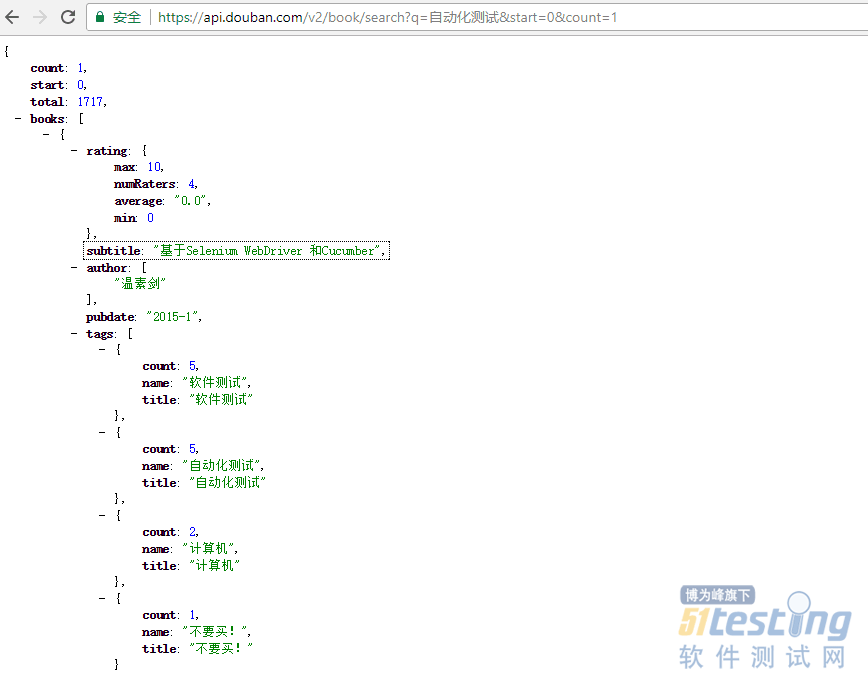Collapse the tag object containing 自动化测试
This screenshot has height=675, width=868.
coord(102,432)
